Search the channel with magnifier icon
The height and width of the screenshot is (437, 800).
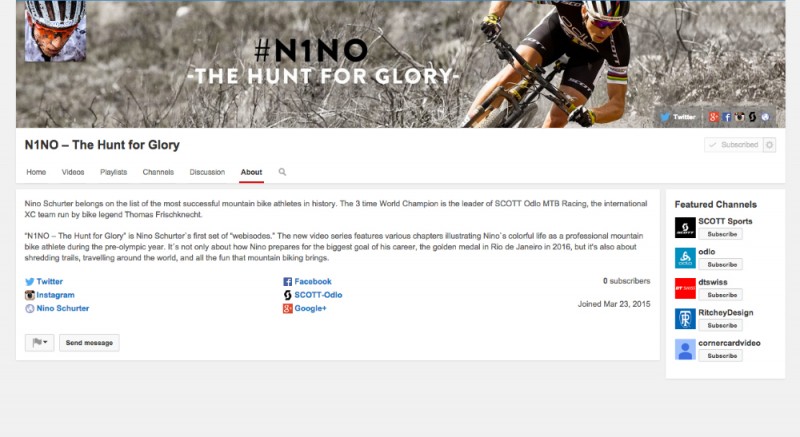282,172
